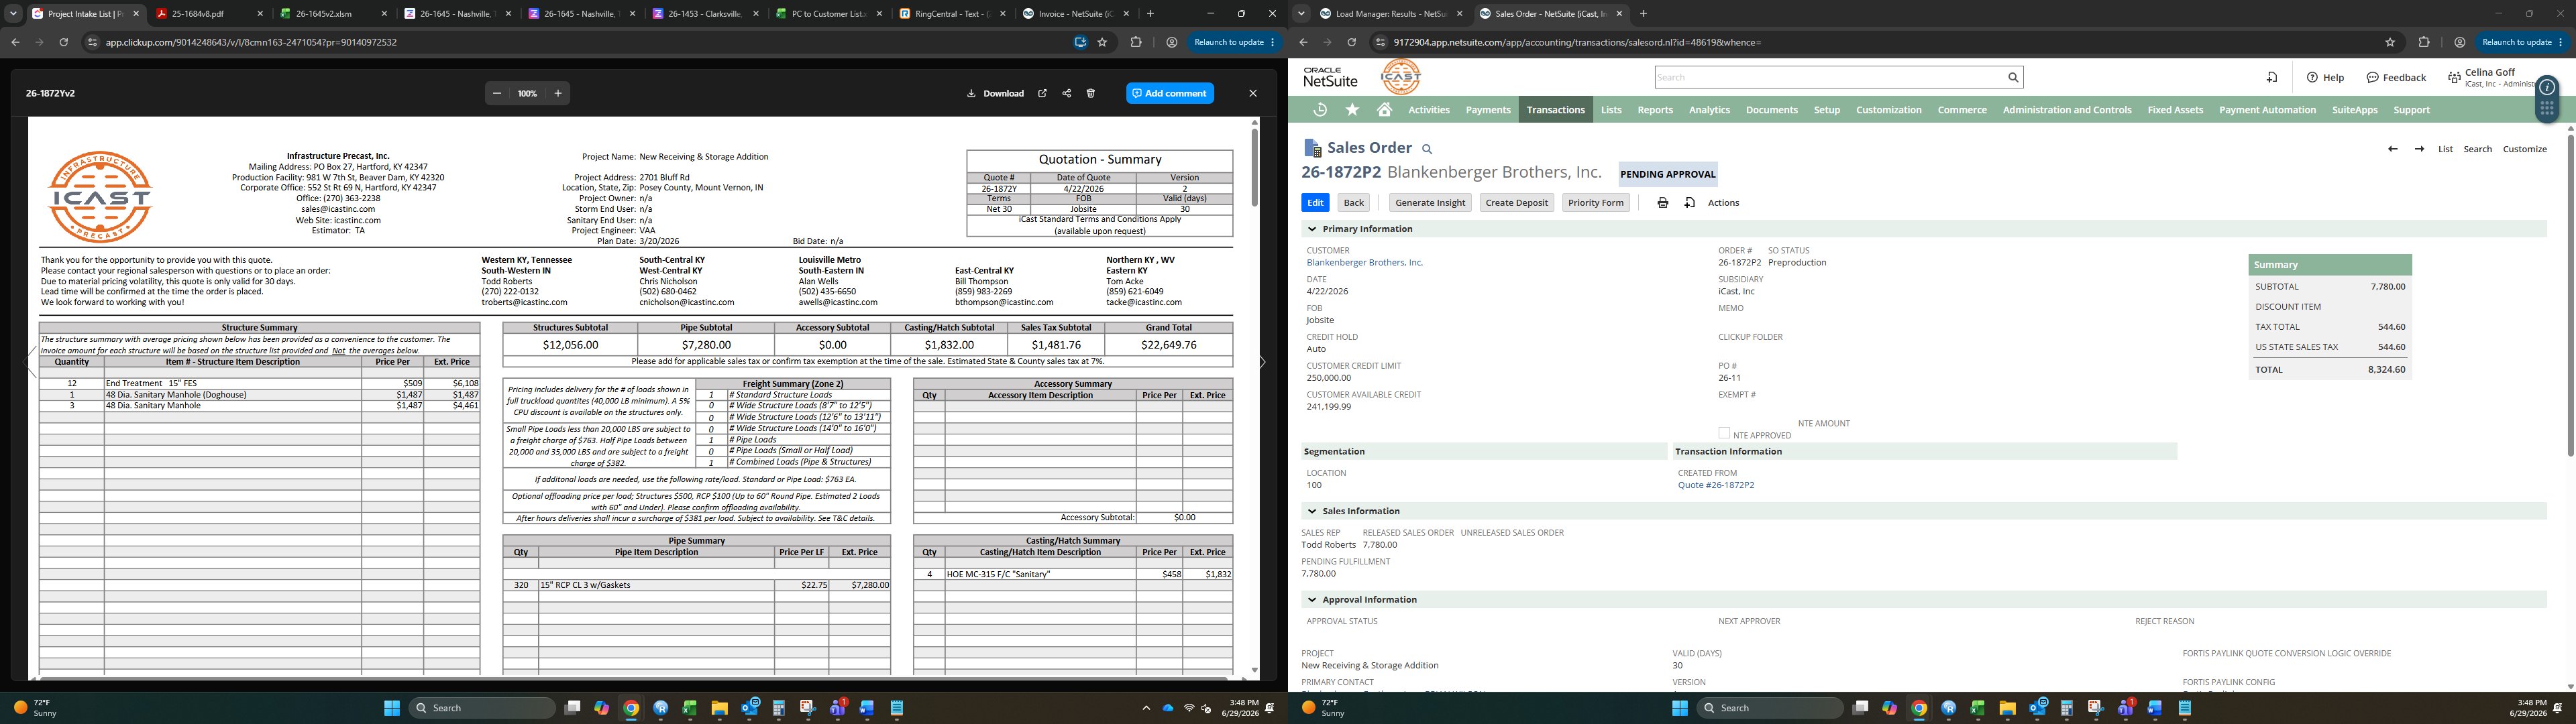Click the Generate Insight button

click(1430, 203)
